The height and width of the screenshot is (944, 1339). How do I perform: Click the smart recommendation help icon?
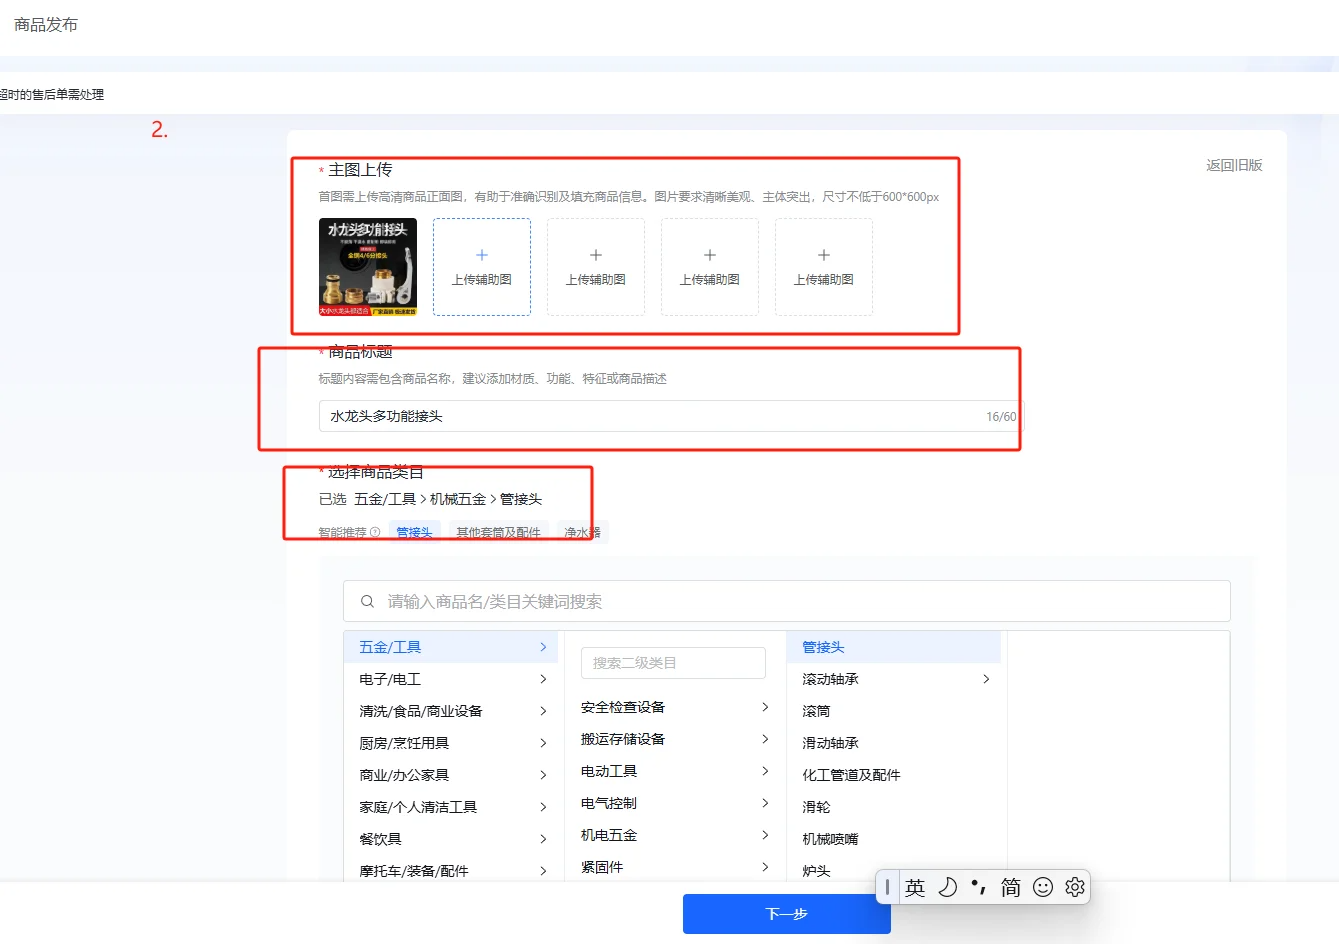pos(375,533)
